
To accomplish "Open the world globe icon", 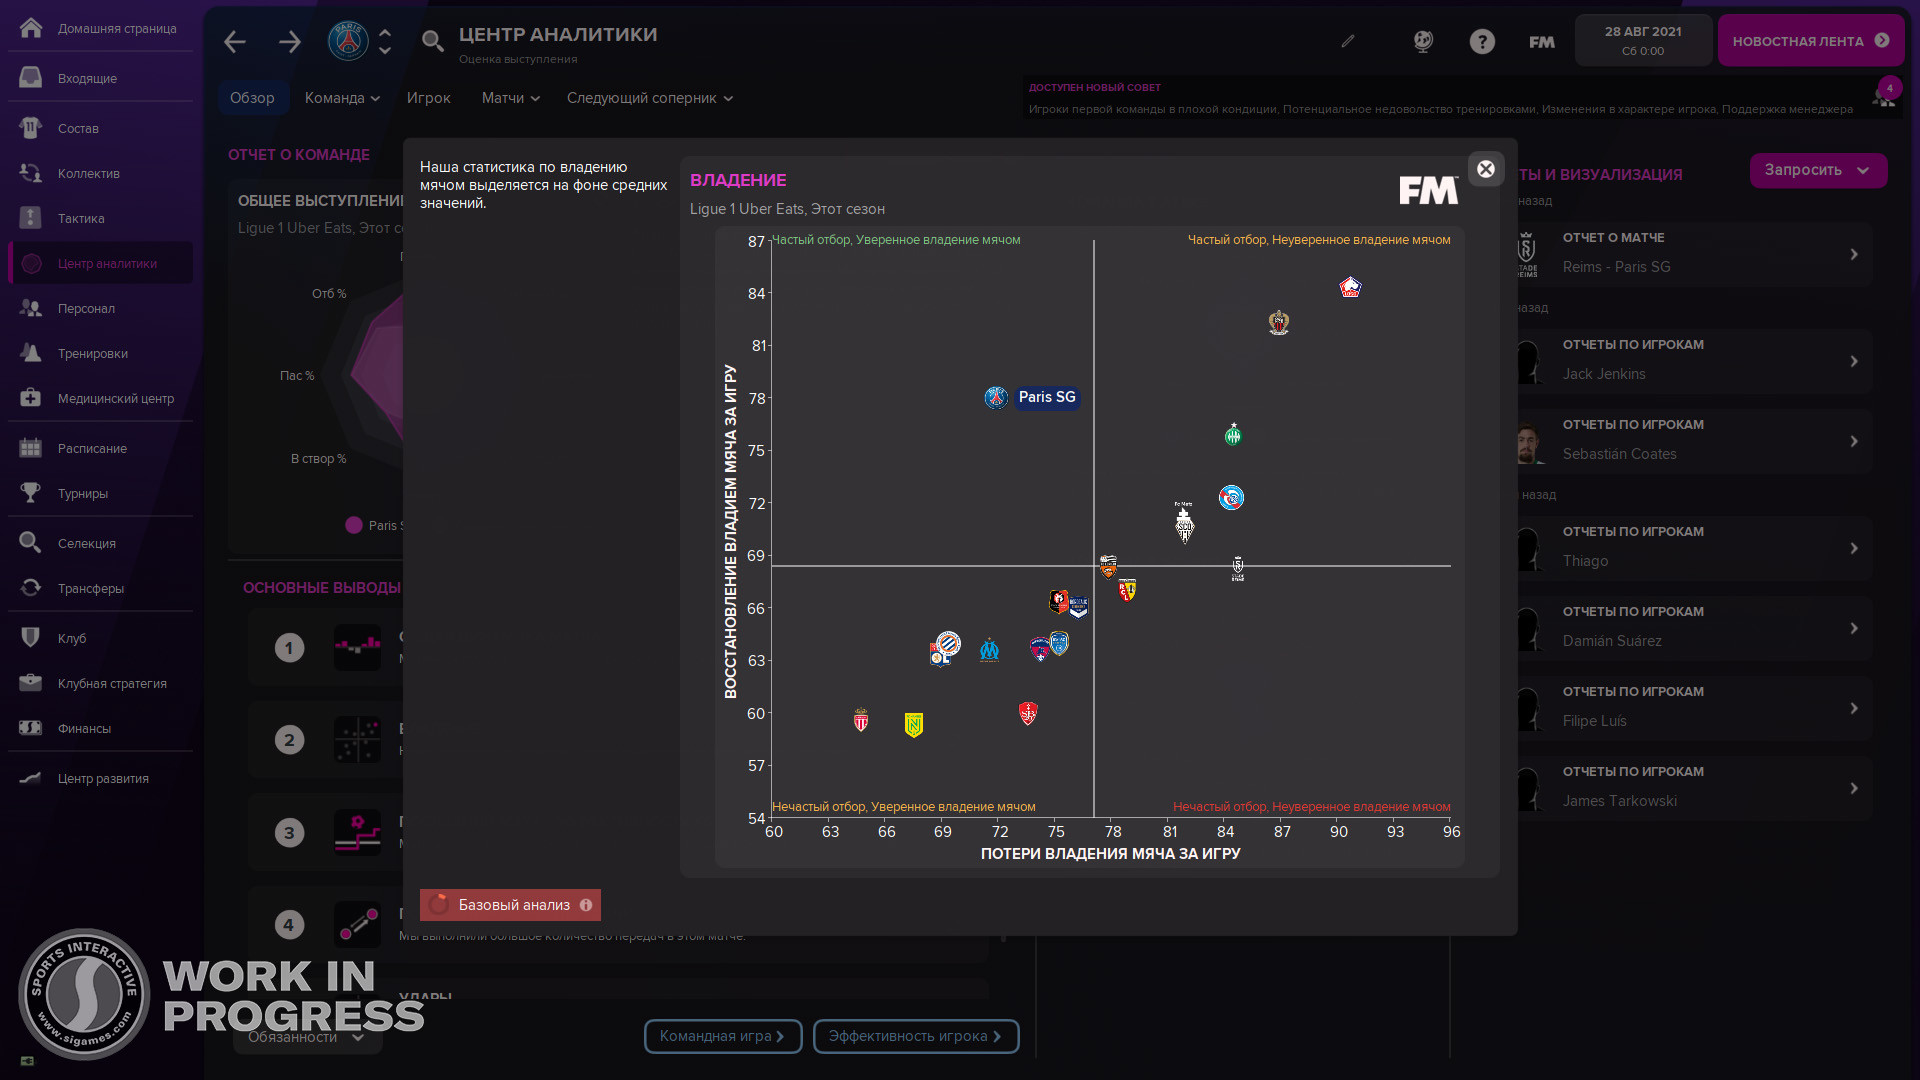I will [1423, 41].
